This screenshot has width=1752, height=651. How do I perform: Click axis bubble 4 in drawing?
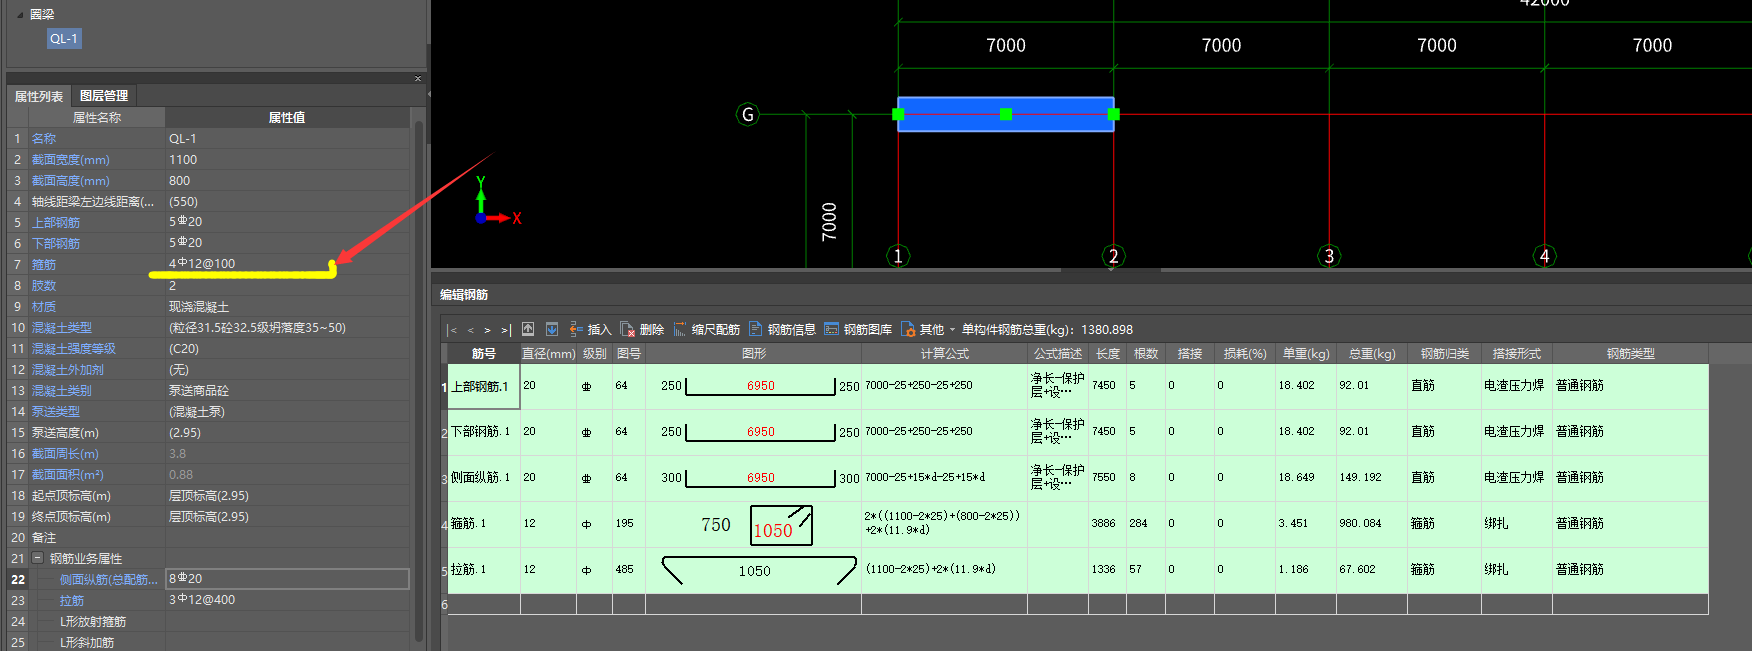[x=1545, y=256]
